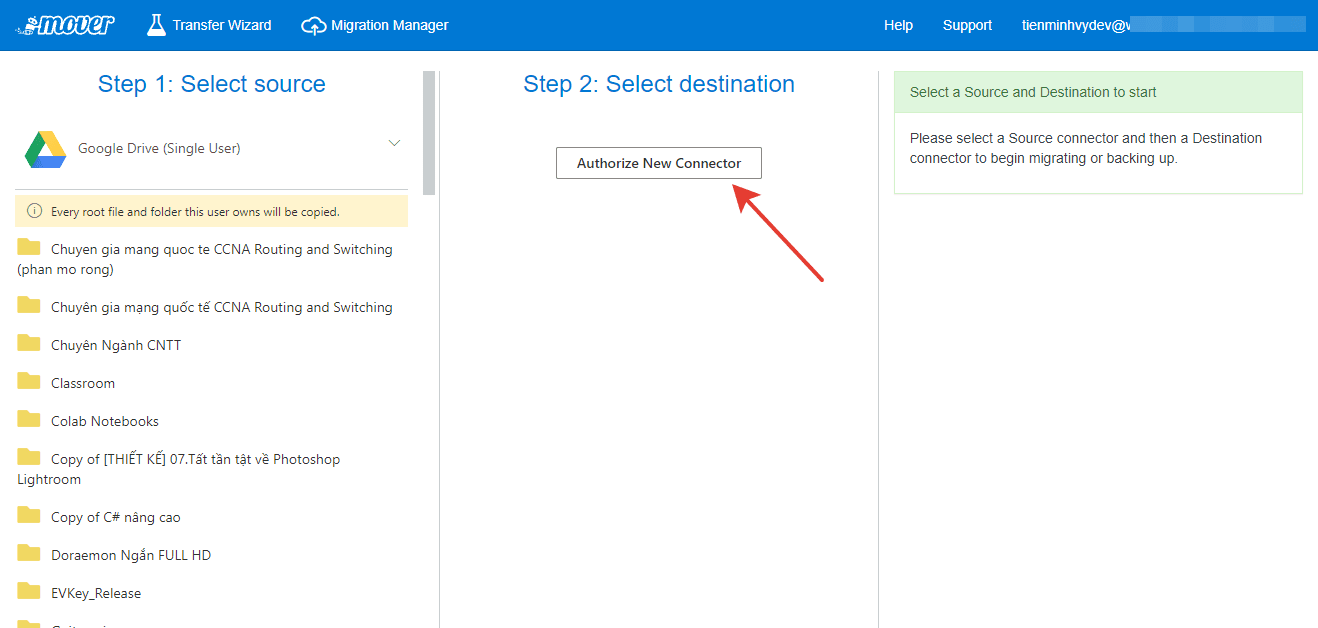Click the folder icon beside EVKey_Release
Screen dimensions: 1318x628
point(29,591)
